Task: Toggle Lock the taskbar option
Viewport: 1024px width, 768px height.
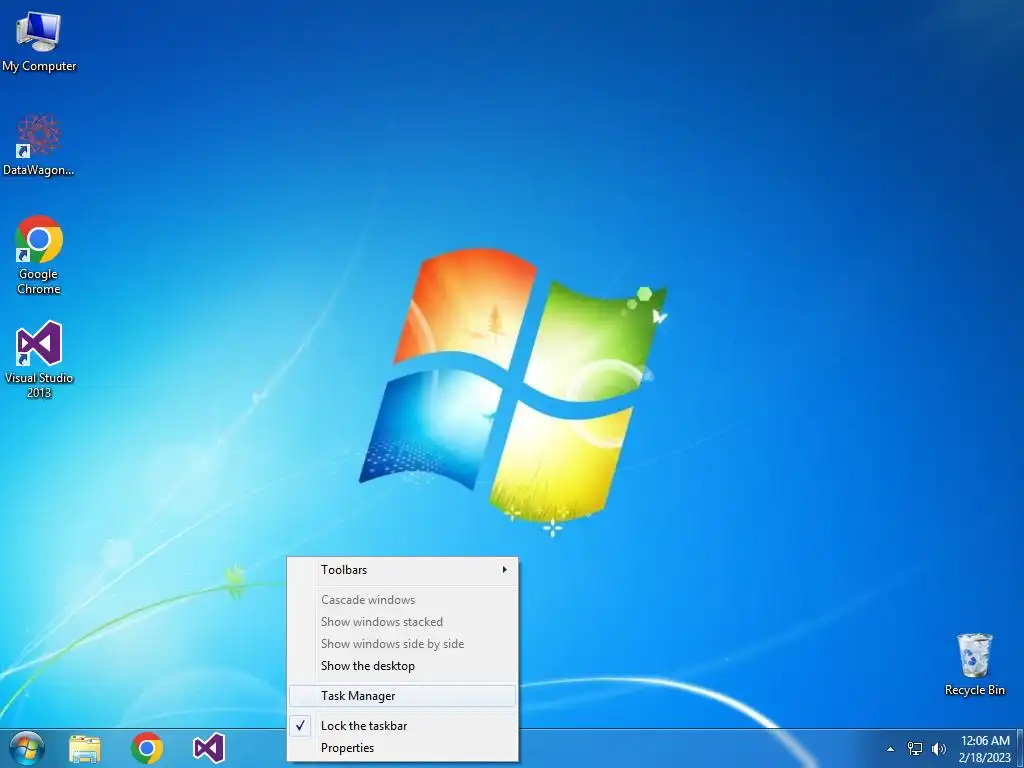Action: pos(402,726)
